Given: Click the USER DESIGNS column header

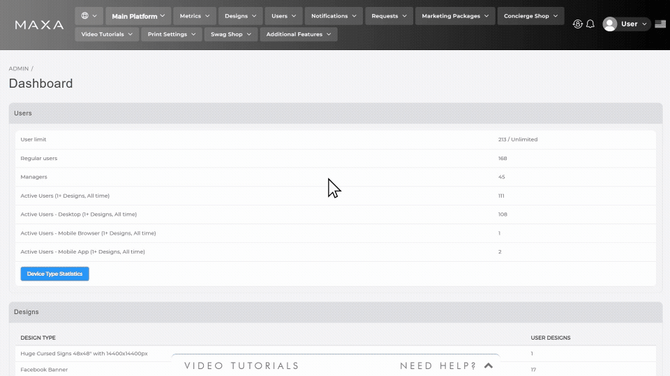Looking at the screenshot, I should [550, 338].
